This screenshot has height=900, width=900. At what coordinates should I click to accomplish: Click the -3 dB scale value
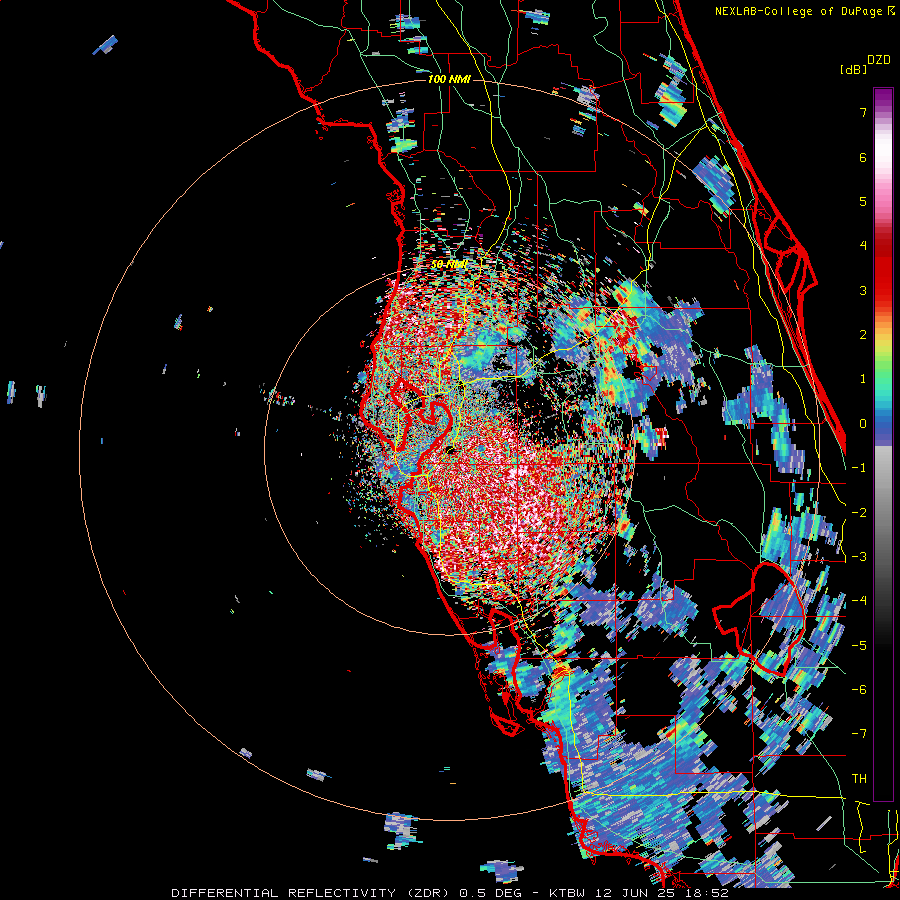[859, 557]
